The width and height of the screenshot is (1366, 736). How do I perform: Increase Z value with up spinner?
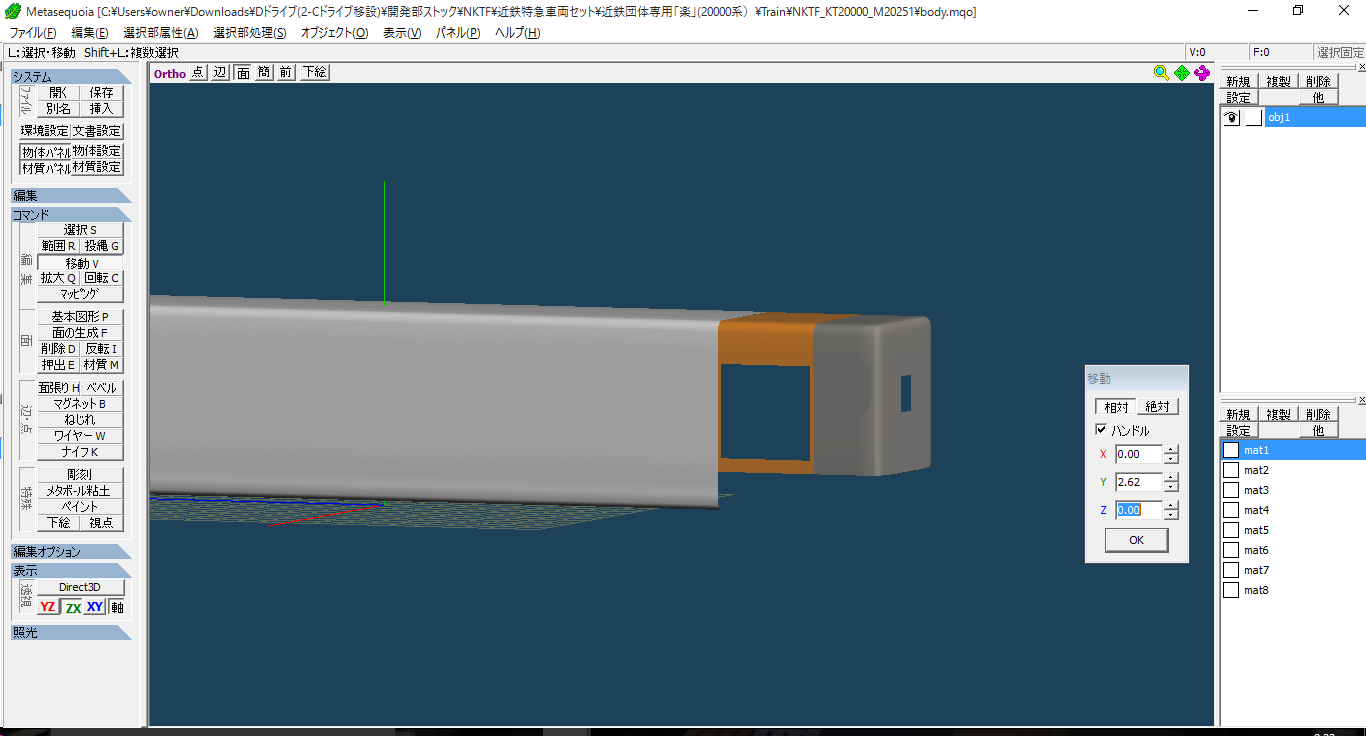tap(1171, 505)
